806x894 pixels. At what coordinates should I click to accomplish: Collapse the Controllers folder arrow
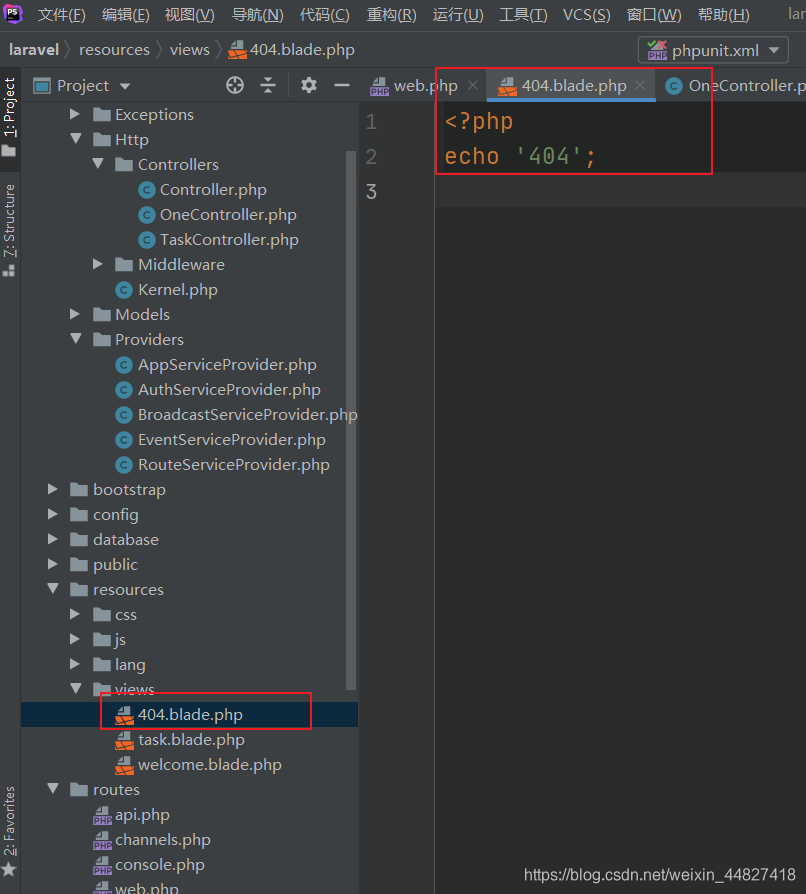[x=98, y=164]
